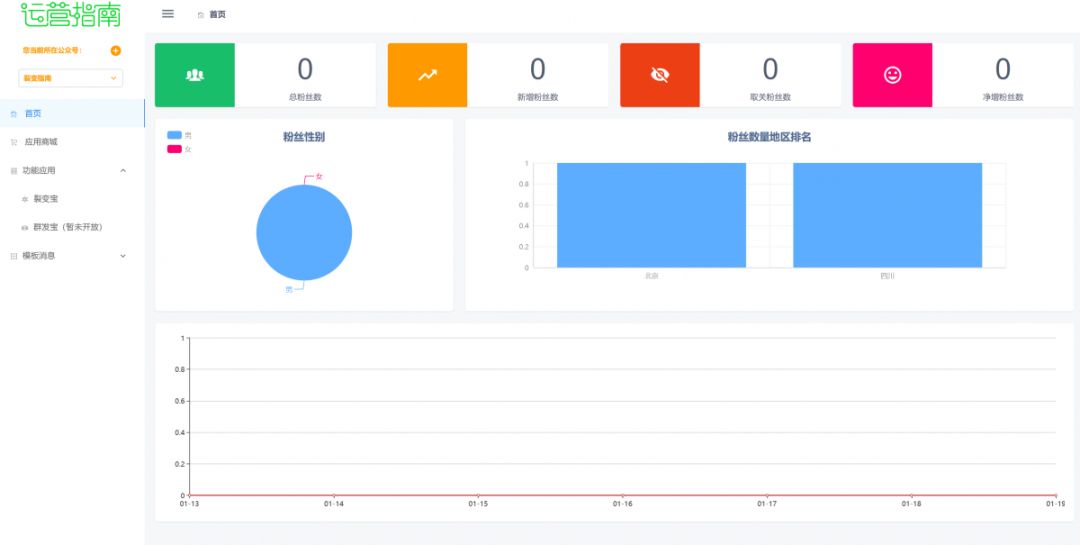Open the 裂变指南 account dropdown
Screen dimensions: 1080x545
pos(70,78)
